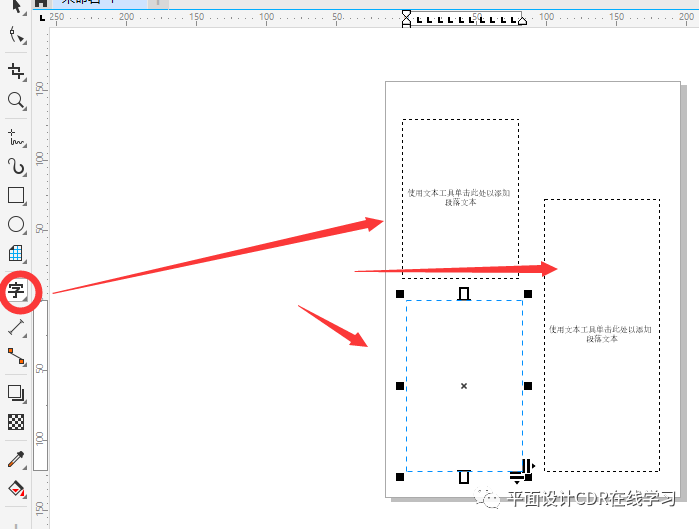Click middle-left selection handle of blue frame

tap(400, 386)
